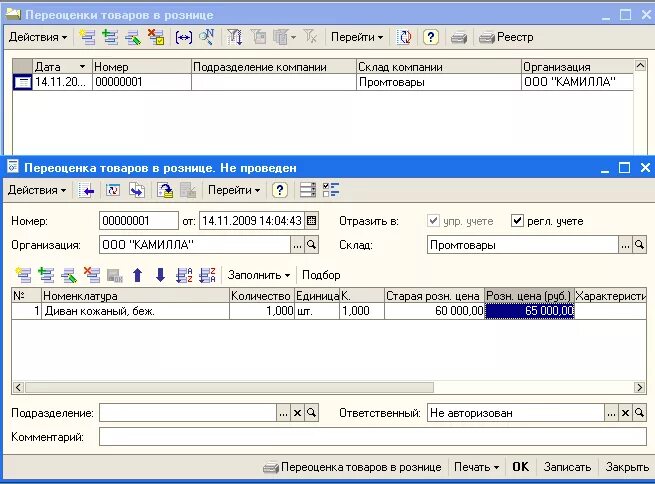This screenshot has height=484, width=655.
Task: Click the blue back arrow icon in the document toolbar
Action: pyautogui.click(x=87, y=190)
